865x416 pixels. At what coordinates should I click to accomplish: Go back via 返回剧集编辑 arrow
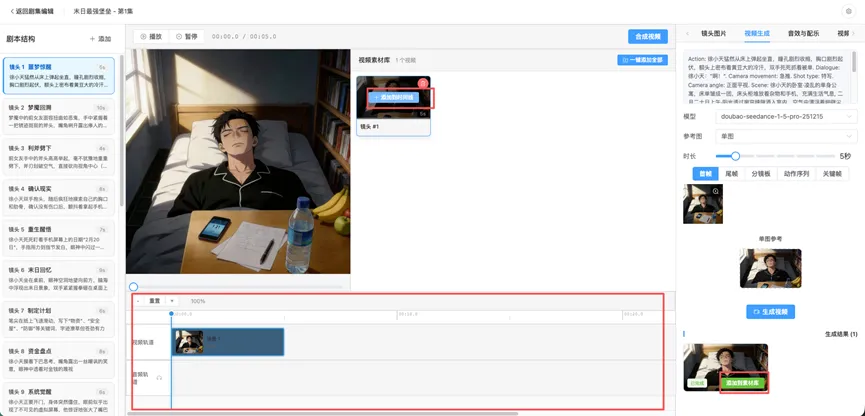pos(32,11)
